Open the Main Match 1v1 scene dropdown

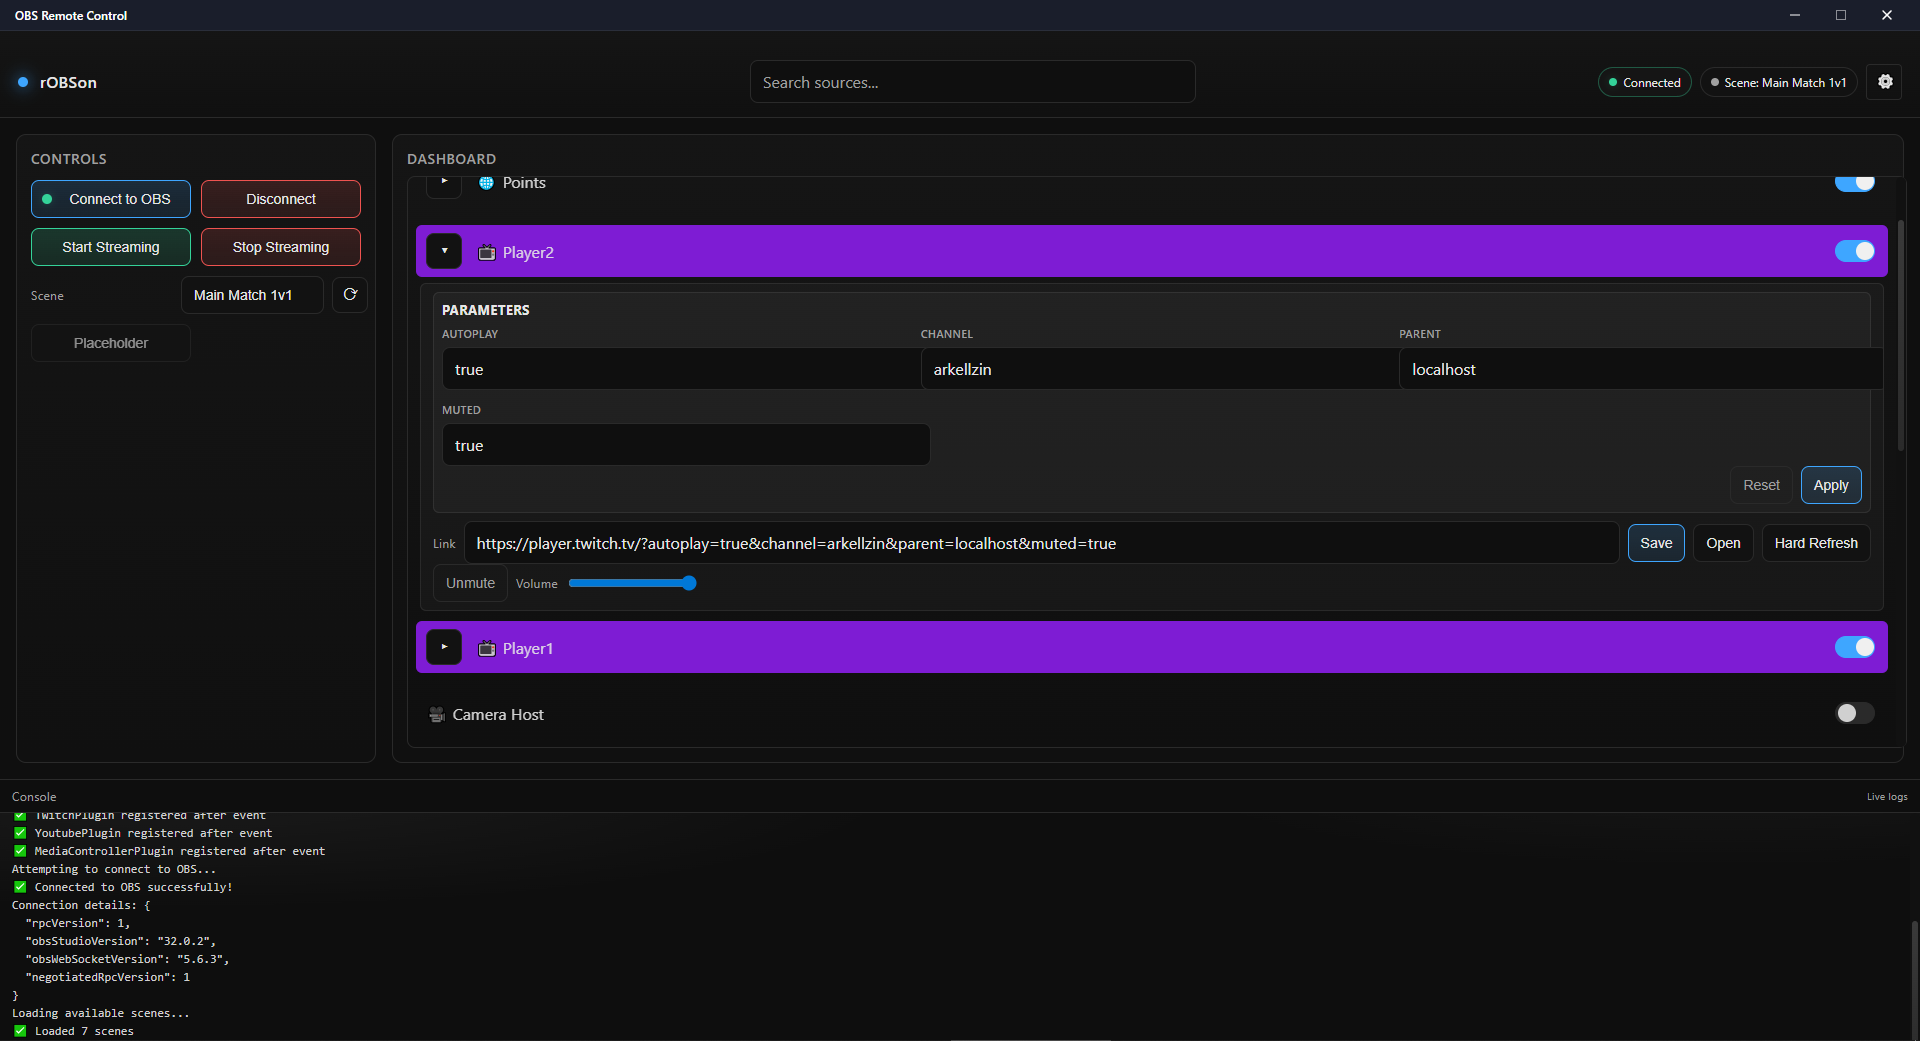coord(252,294)
